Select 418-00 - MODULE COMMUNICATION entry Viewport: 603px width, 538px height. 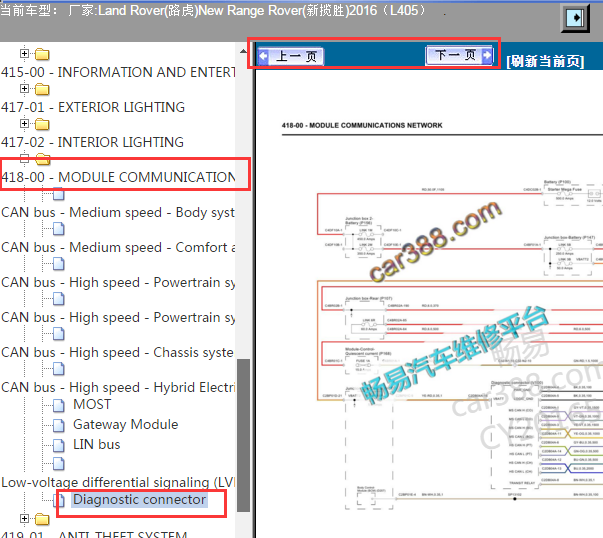(x=118, y=177)
